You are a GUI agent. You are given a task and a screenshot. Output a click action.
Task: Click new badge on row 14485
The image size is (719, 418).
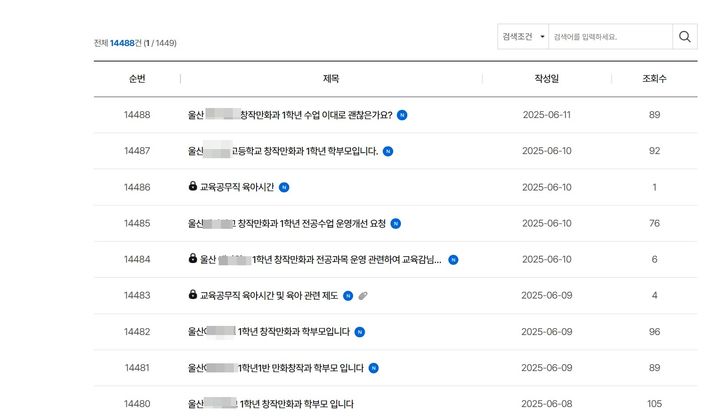click(x=396, y=224)
